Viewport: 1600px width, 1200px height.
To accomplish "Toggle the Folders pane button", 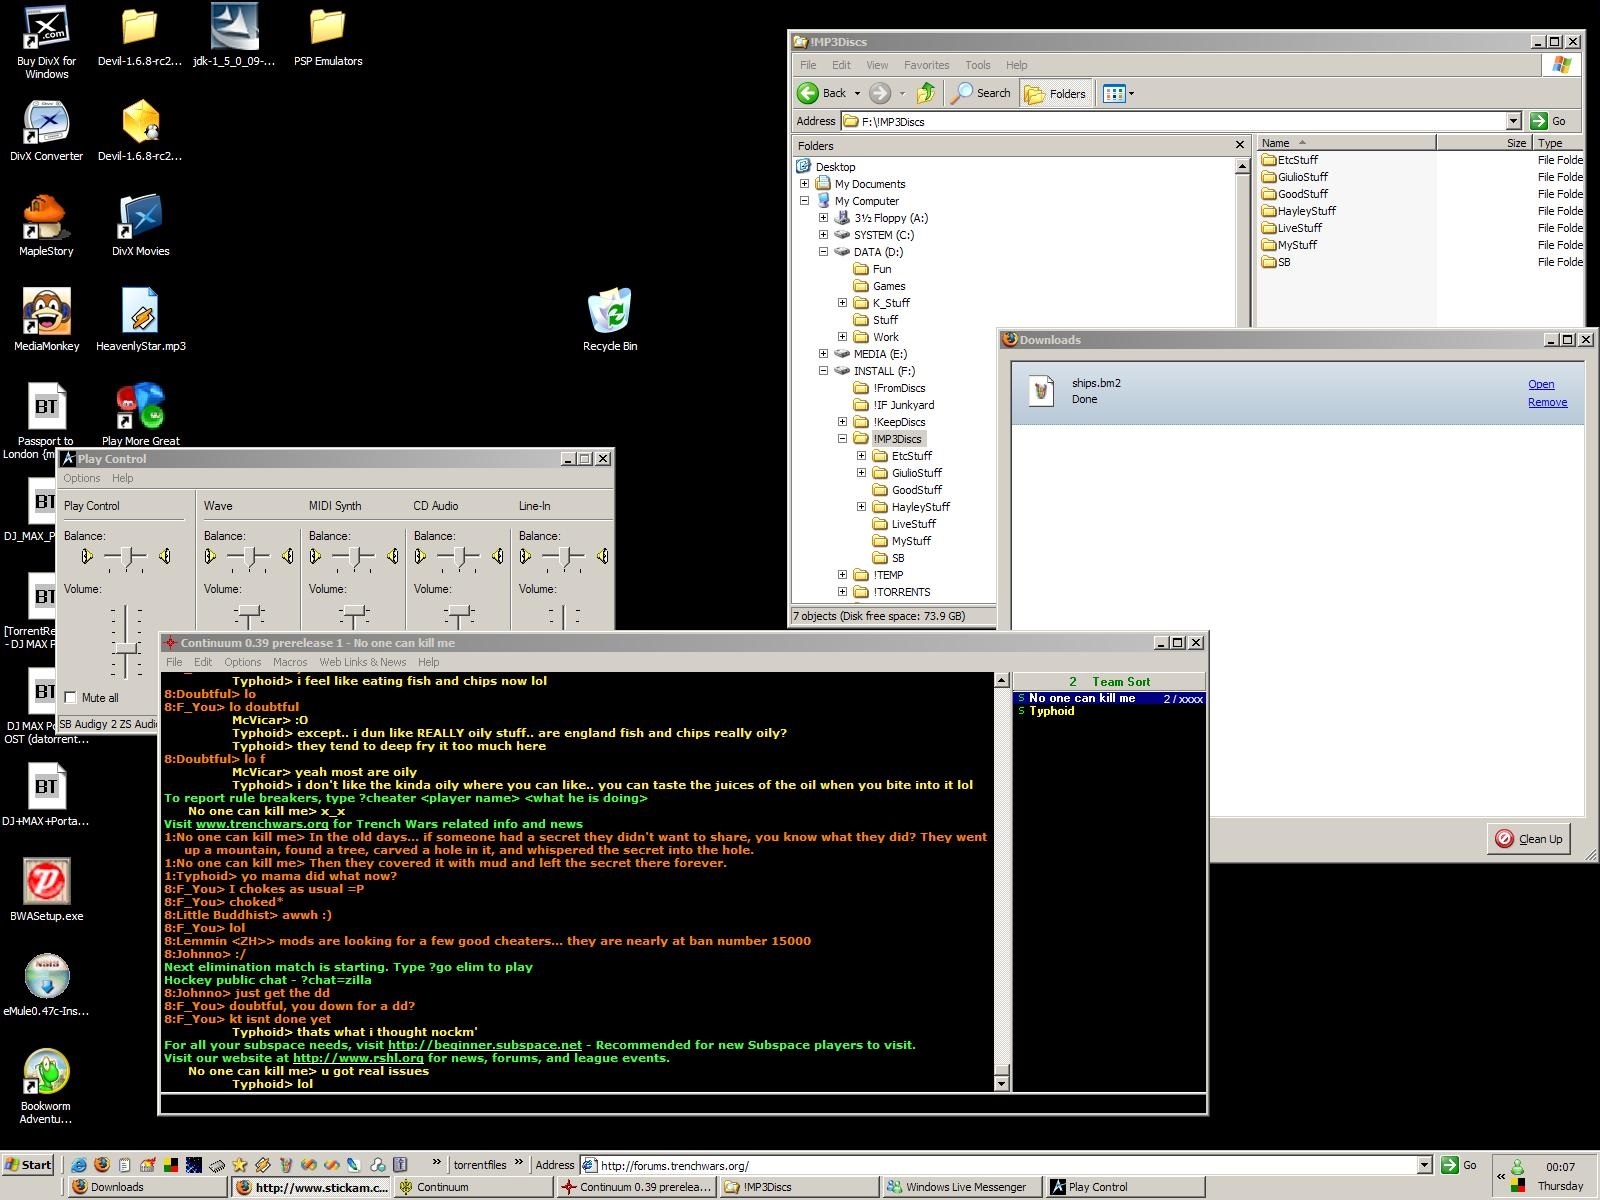I will (1056, 93).
